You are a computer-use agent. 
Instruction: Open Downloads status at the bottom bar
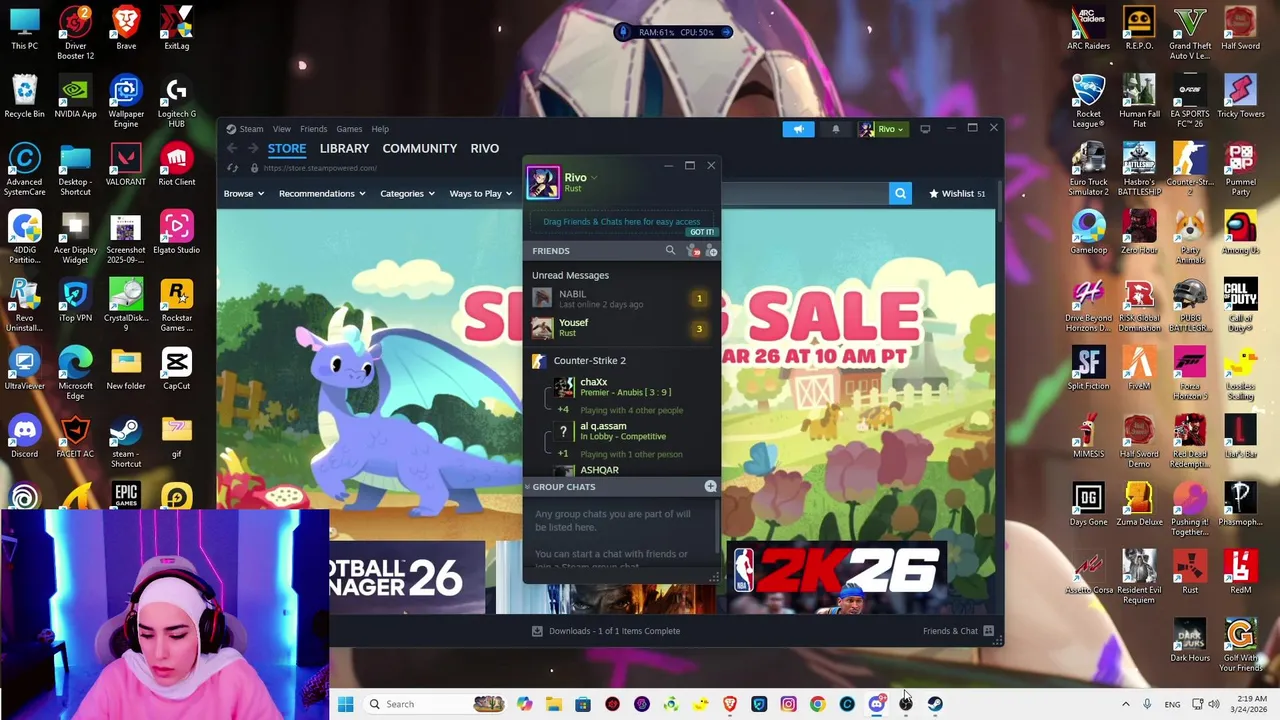606,631
